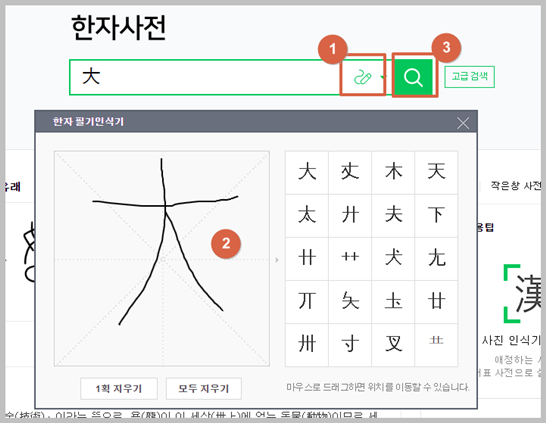Close the 한자 필기인식기 popup
Screen dimensions: 546x423
click(x=463, y=123)
